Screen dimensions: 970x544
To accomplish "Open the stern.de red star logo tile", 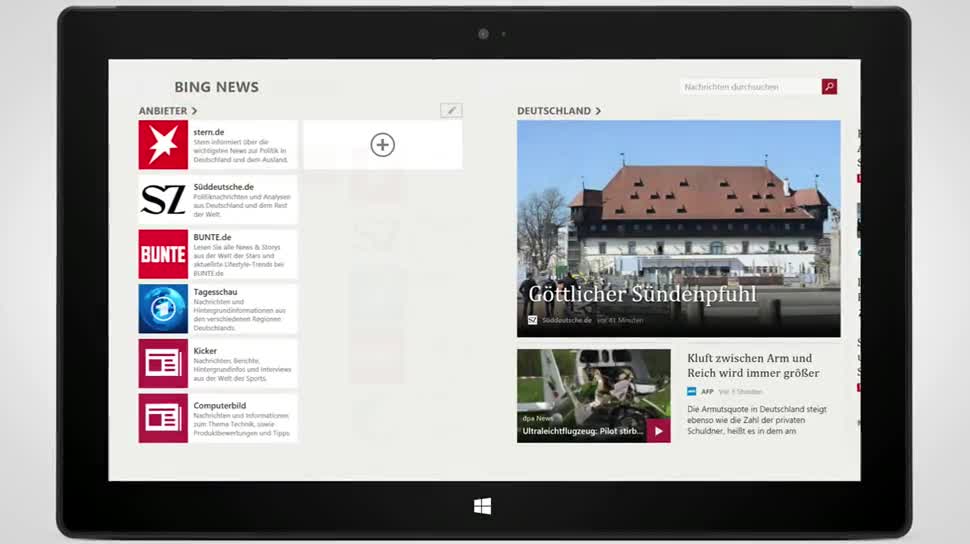I will (x=163, y=145).
